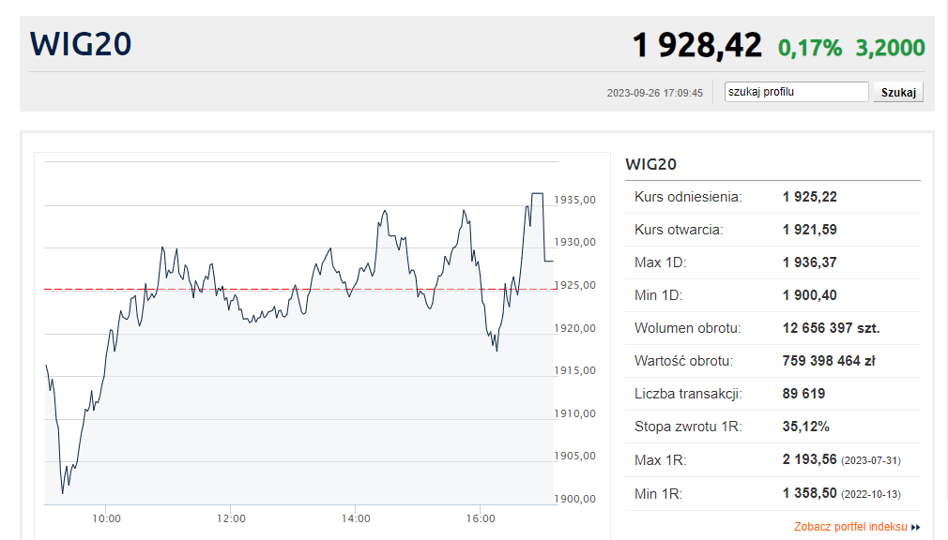The image size is (948, 540).
Task: Click the 'Stopa zwrotu 1R:' label
Action: (688, 426)
